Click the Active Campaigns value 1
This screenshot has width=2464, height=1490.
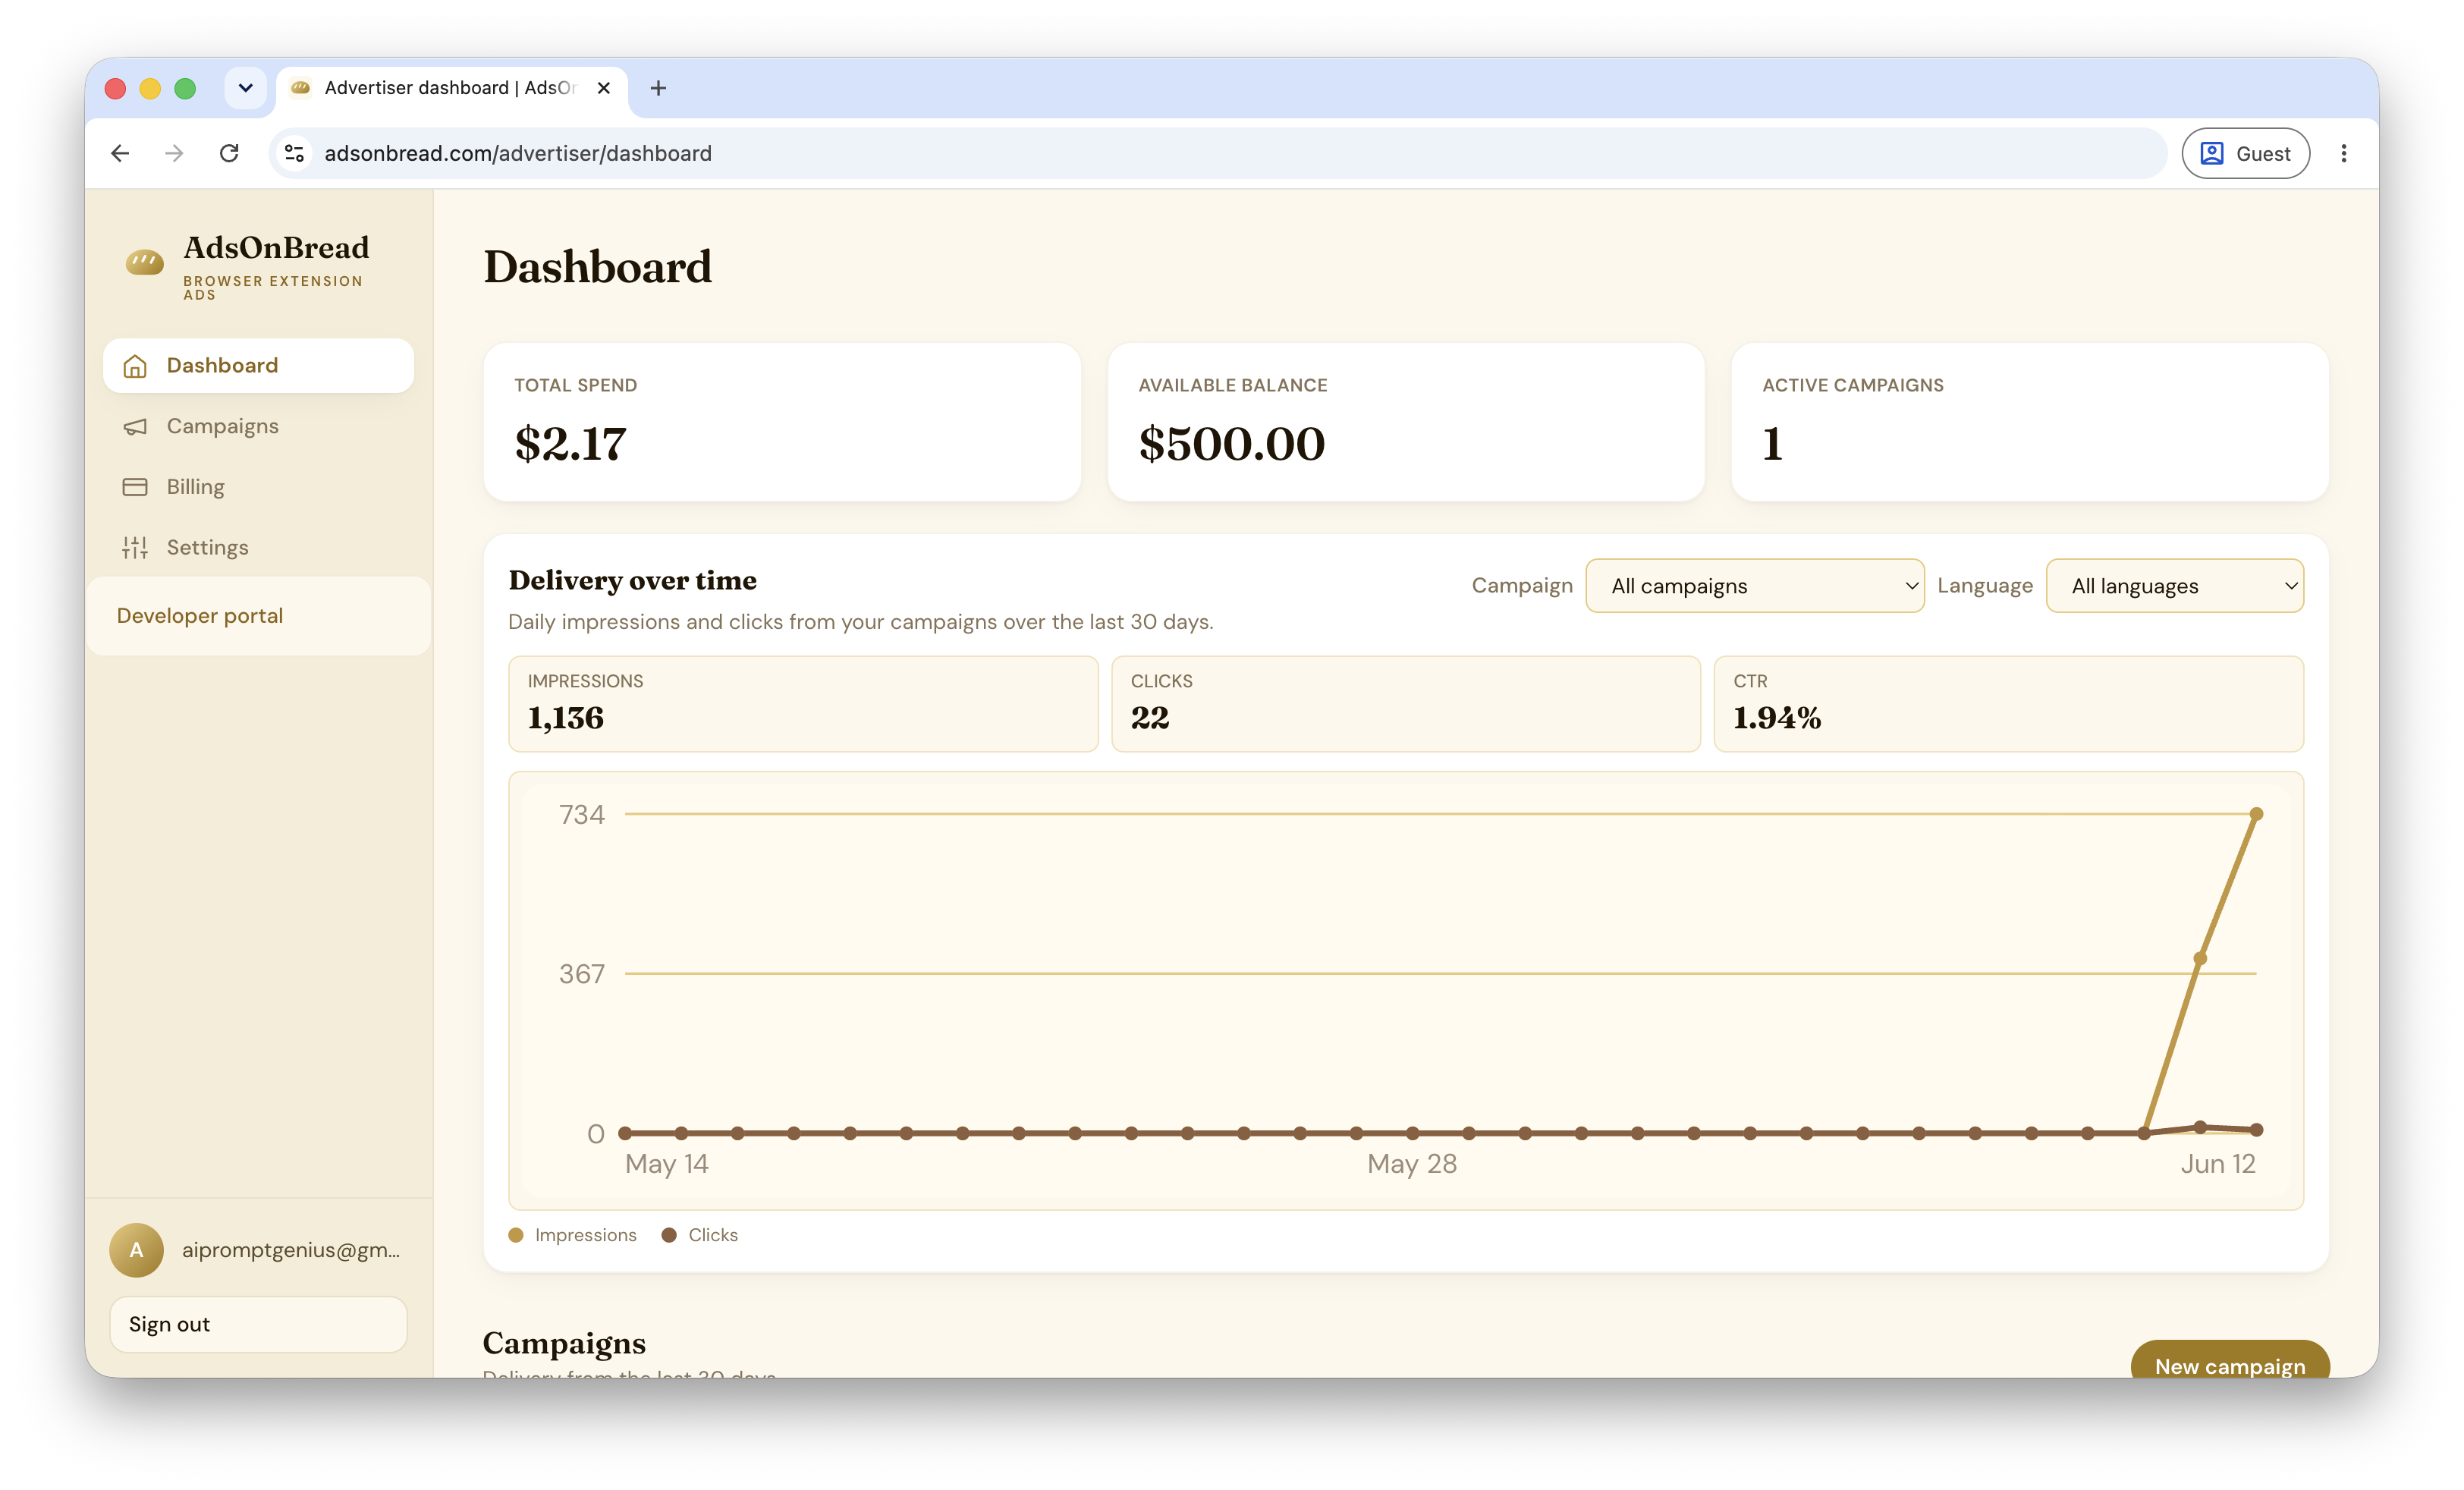click(1772, 443)
